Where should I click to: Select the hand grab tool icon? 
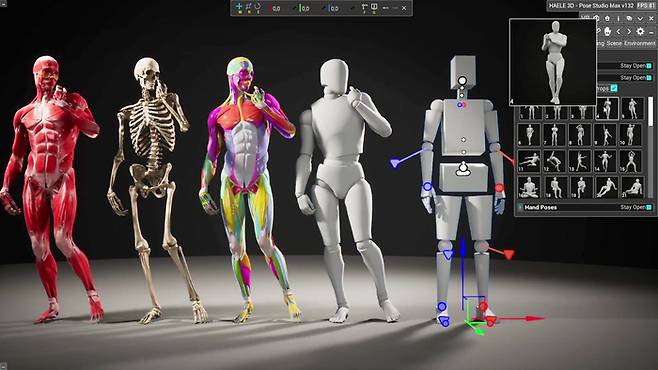tap(607, 31)
